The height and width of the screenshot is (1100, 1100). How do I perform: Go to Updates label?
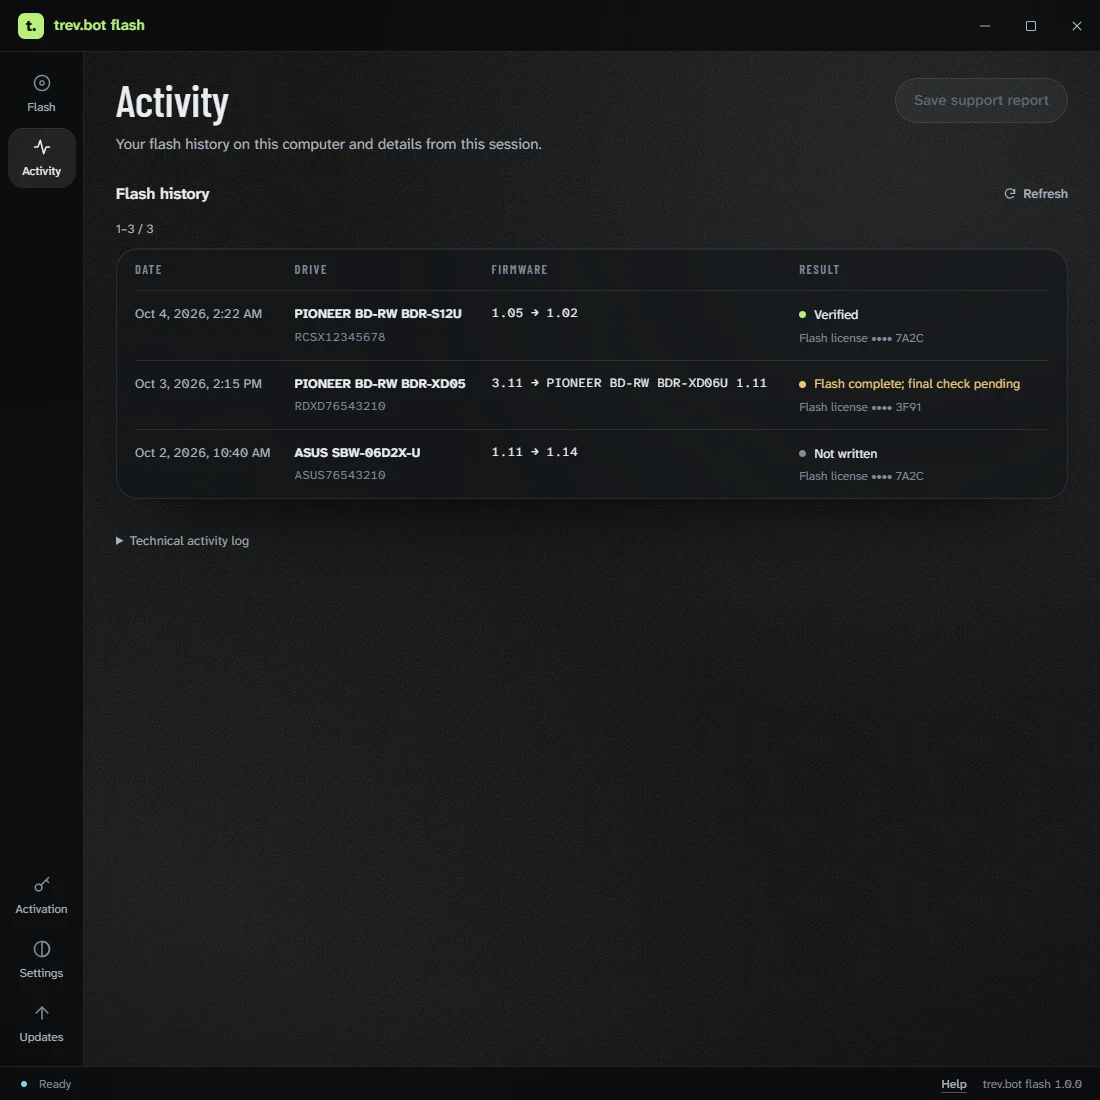41,1037
